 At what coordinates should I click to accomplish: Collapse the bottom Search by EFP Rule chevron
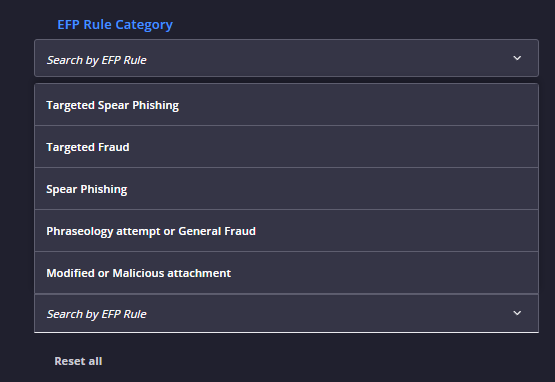tap(517, 313)
